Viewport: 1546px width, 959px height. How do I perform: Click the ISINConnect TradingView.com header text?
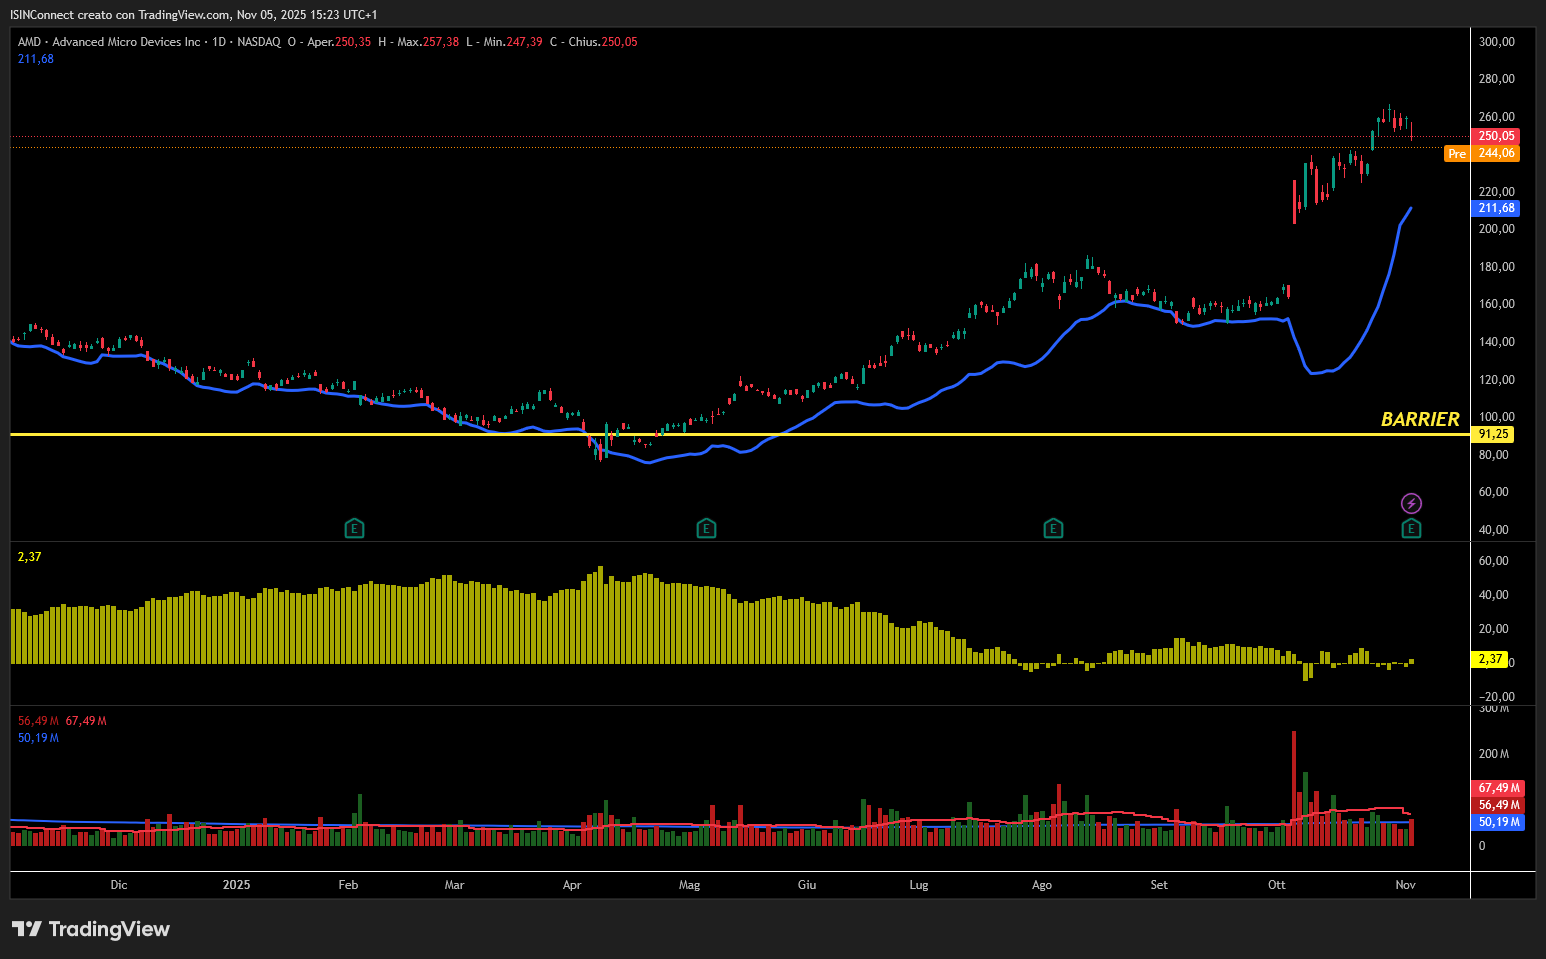pyautogui.click(x=194, y=15)
